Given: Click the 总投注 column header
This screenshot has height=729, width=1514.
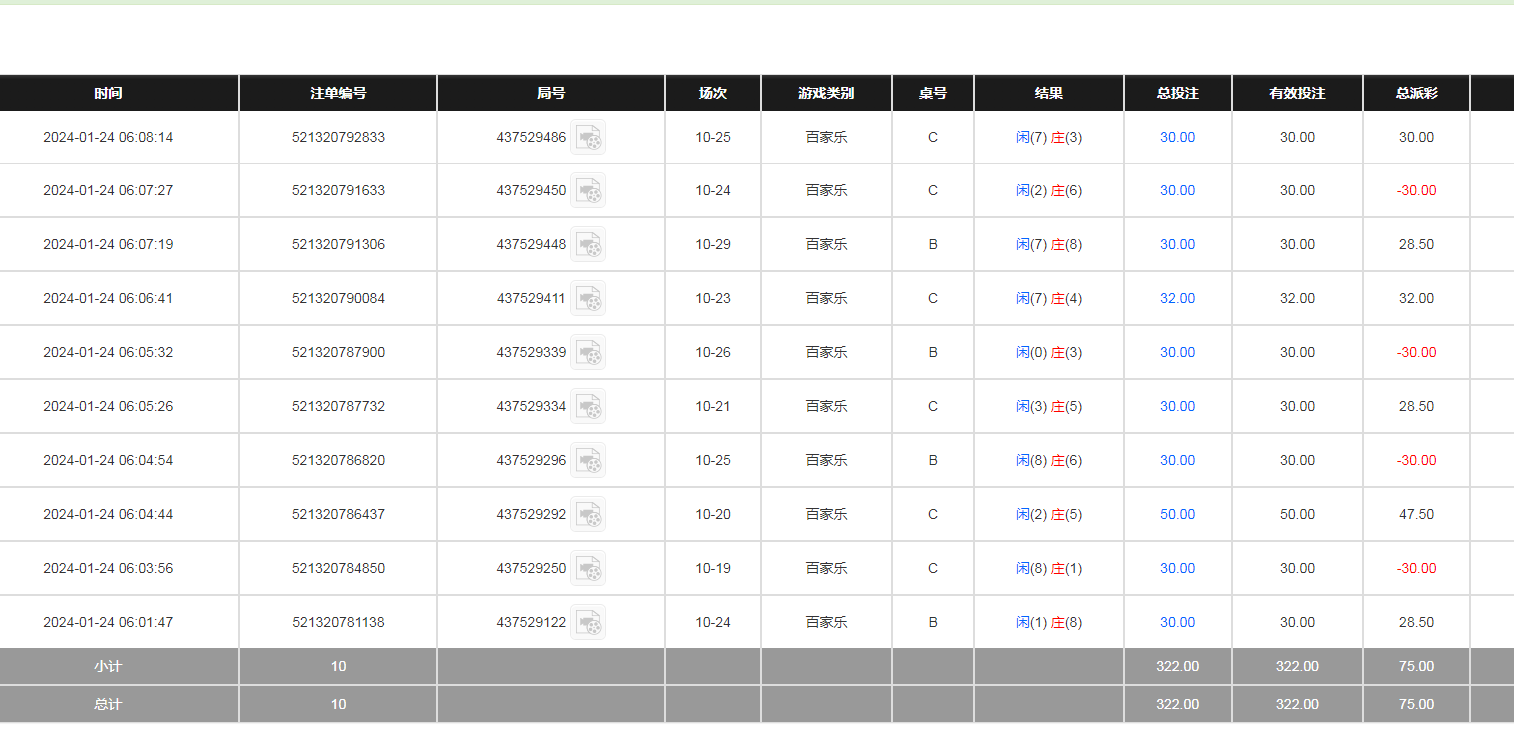Looking at the screenshot, I should pos(1177,93).
